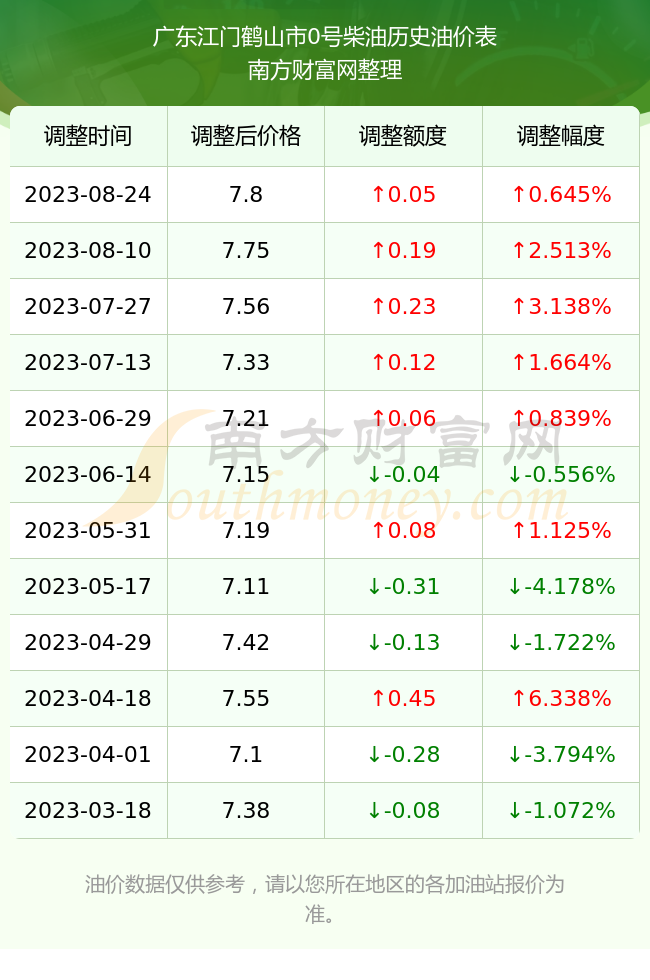Click the ↓-0.04 adjustment amount
The width and height of the screenshot is (650, 980).
click(403, 474)
